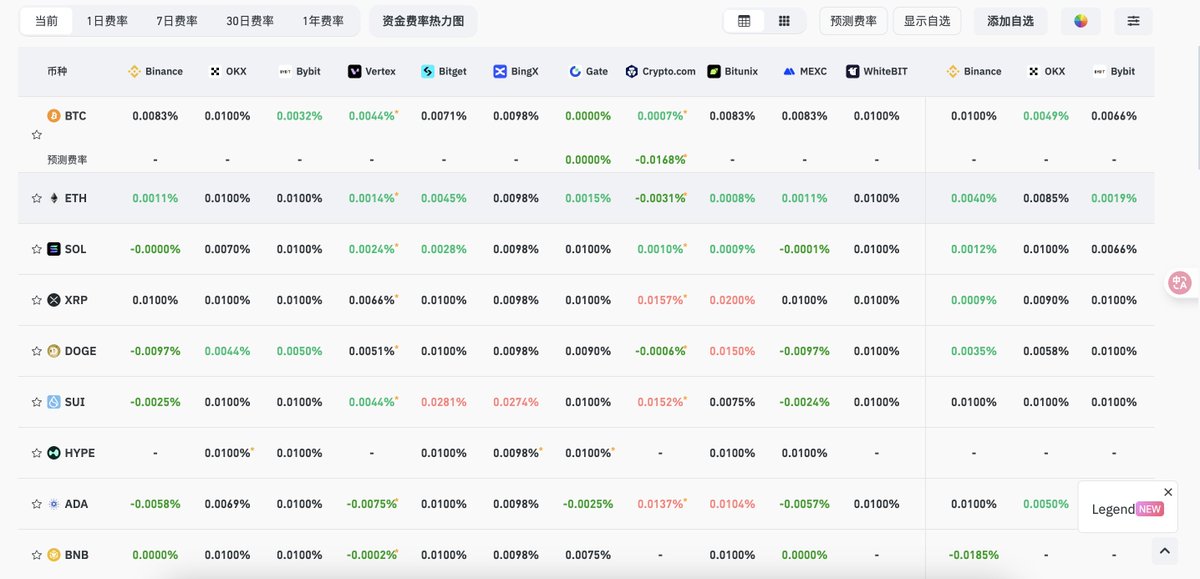The width and height of the screenshot is (1200, 579).
Task: Open the filter settings sliders icon
Action: point(1133,21)
